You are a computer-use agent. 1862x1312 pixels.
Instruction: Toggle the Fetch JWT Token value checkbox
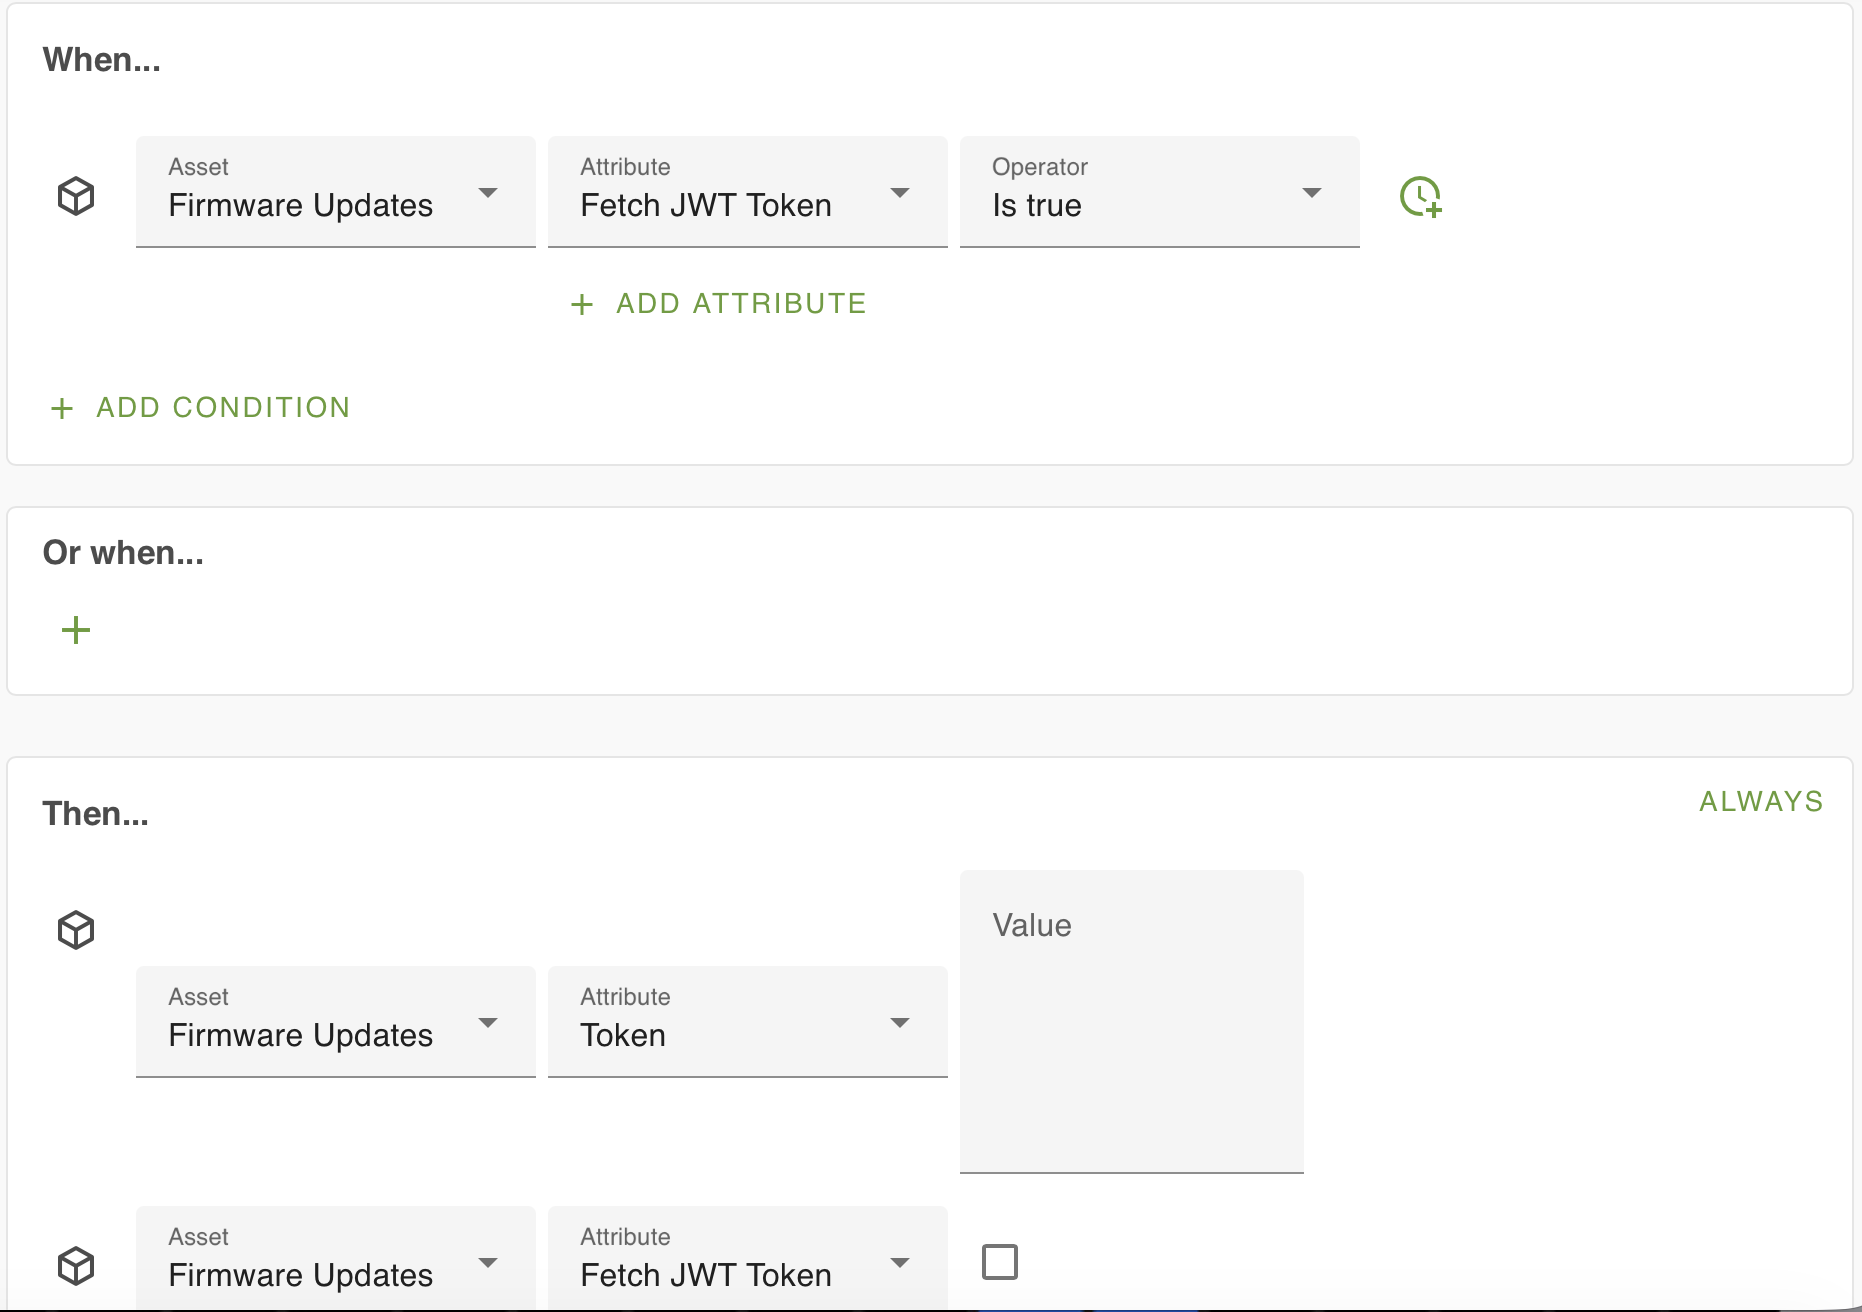tap(1000, 1262)
